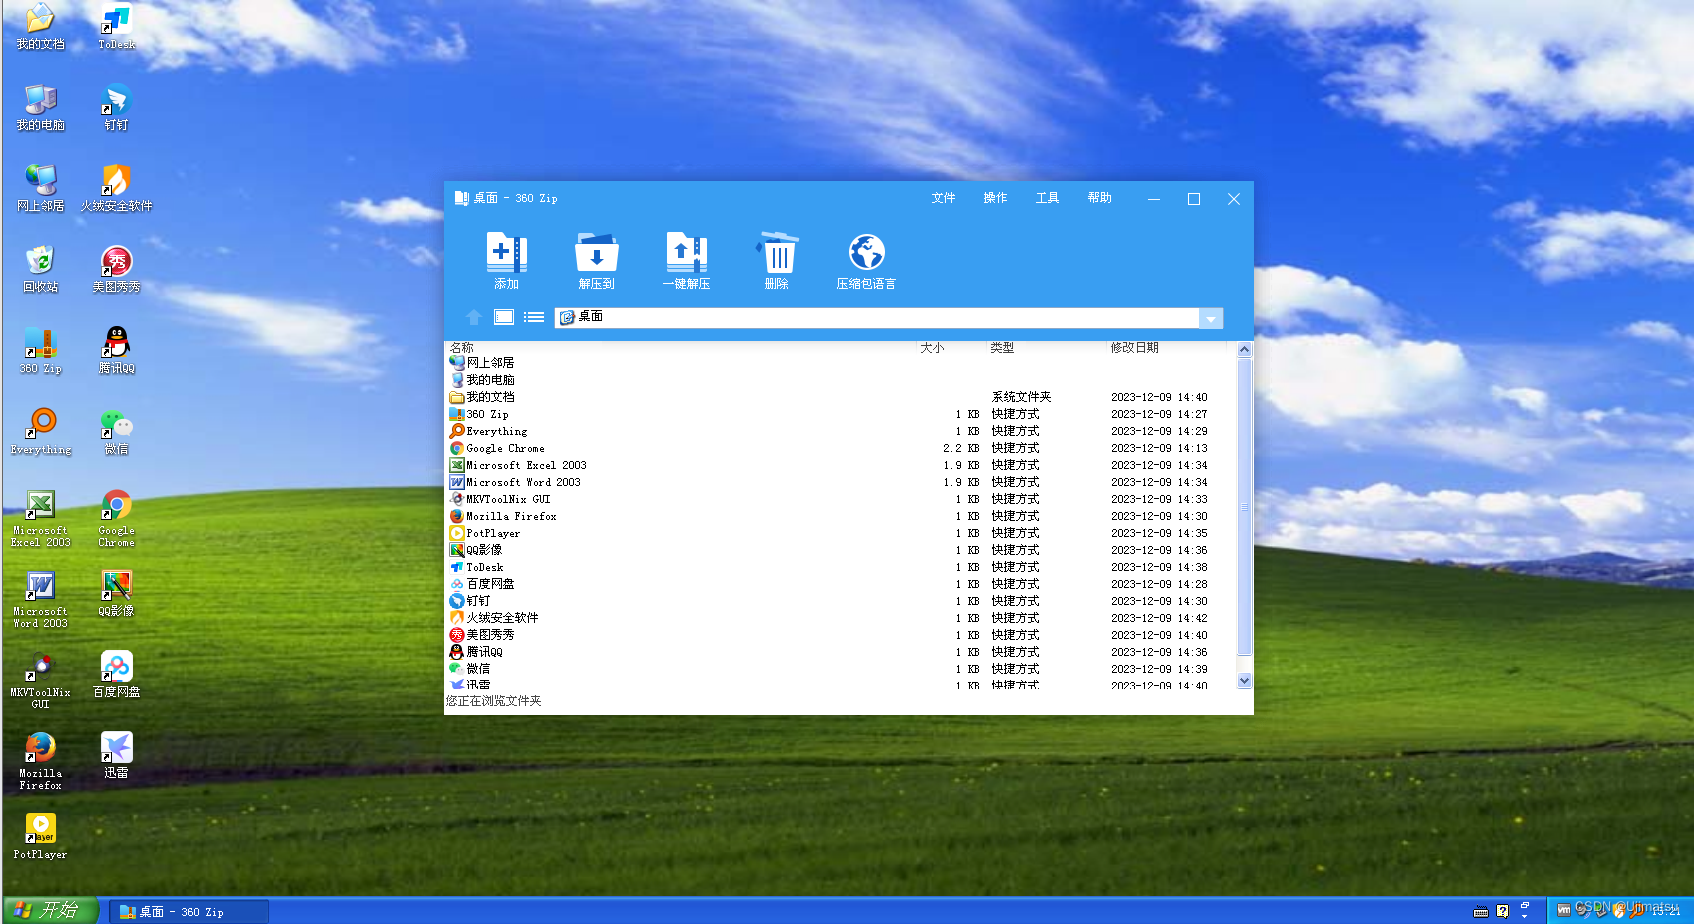Image resolution: width=1694 pixels, height=924 pixels.
Task: Select Mozilla Firefox list row
Action: coord(840,516)
